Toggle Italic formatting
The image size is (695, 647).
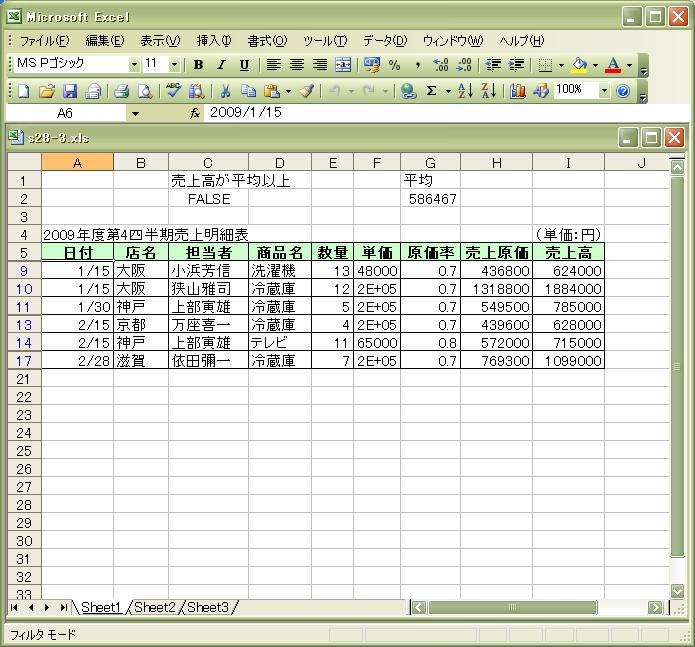[x=221, y=65]
